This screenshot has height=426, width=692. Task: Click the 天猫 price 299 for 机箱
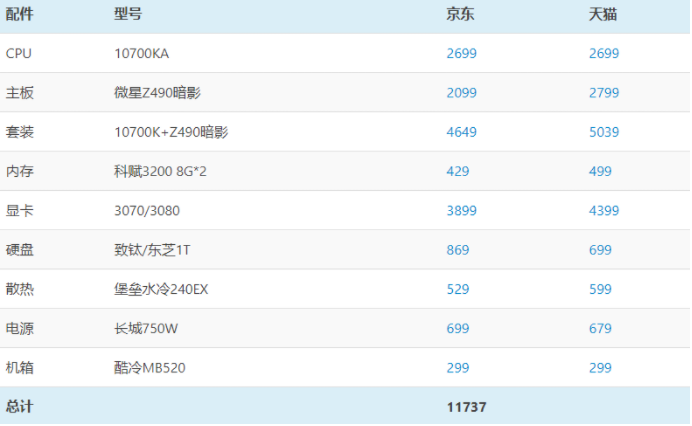pos(600,368)
